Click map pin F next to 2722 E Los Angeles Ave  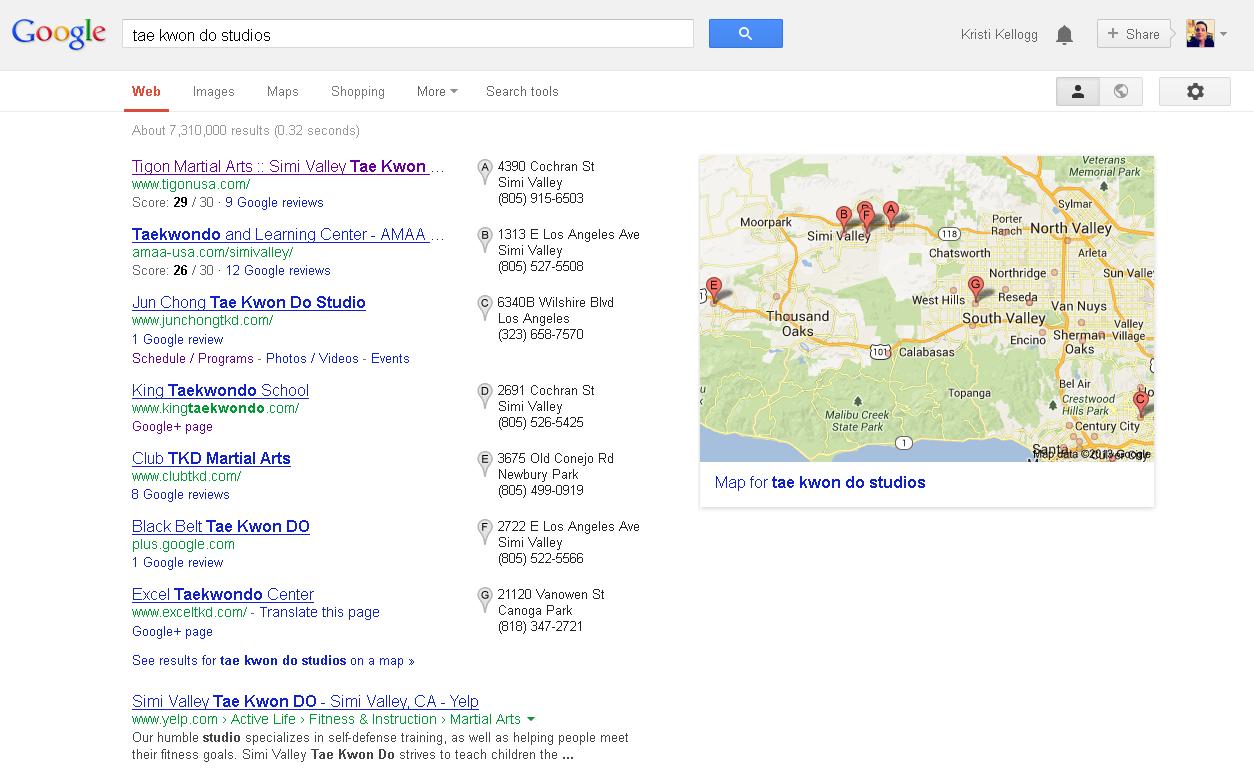[485, 531]
